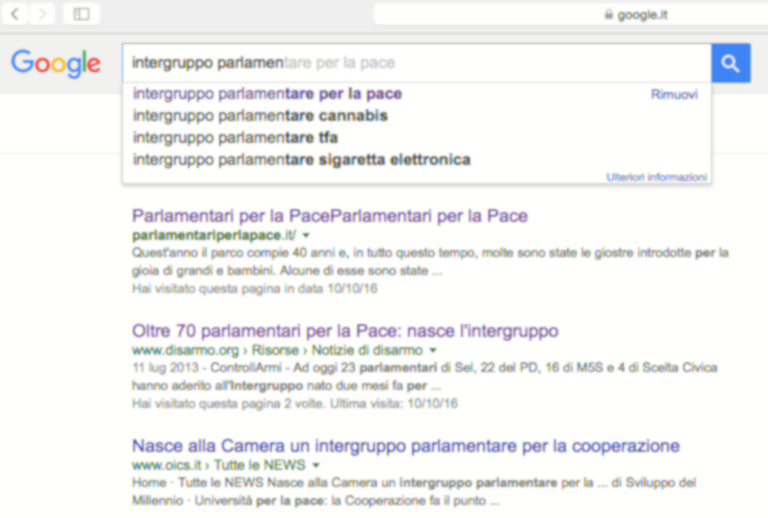This screenshot has height=518, width=768.
Task: Go forward with the browser forward arrow
Action: 42,14
